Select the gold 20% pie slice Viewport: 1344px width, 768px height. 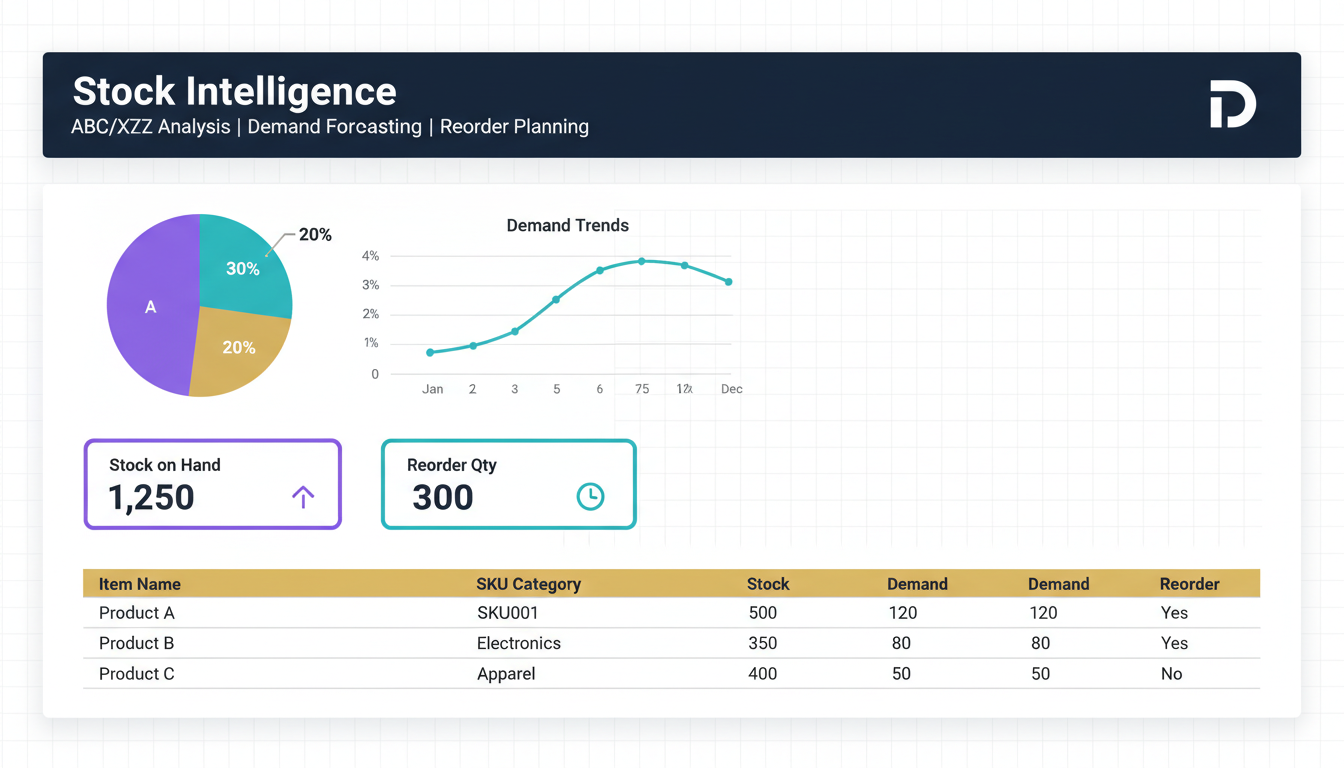237,348
